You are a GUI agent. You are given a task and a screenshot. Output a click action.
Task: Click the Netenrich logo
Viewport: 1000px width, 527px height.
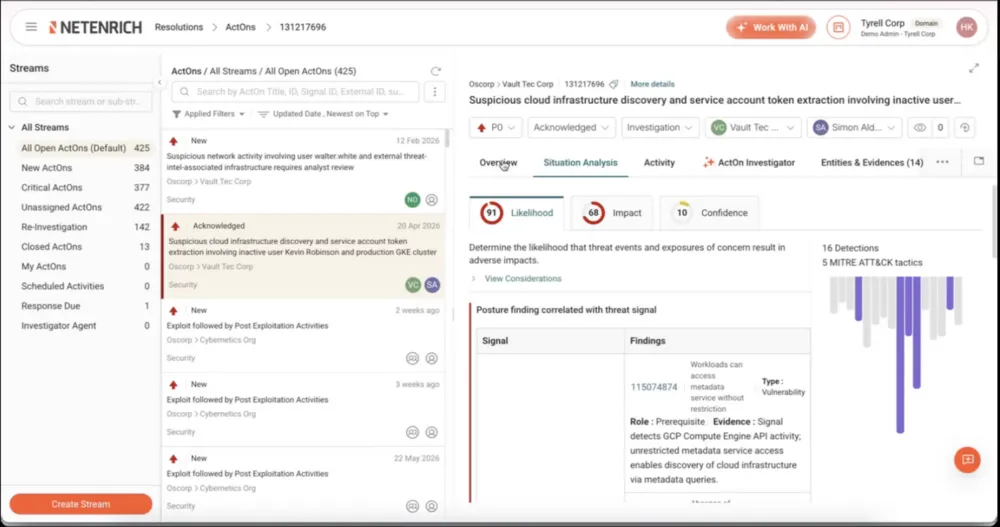tap(96, 27)
